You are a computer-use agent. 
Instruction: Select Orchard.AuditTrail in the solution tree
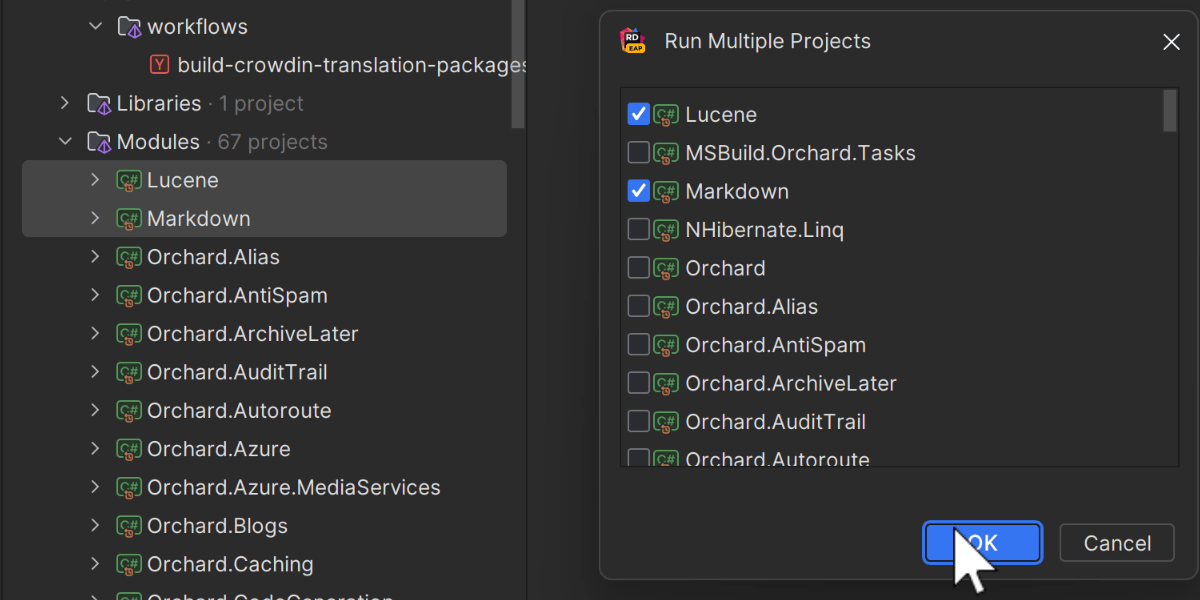[237, 373]
